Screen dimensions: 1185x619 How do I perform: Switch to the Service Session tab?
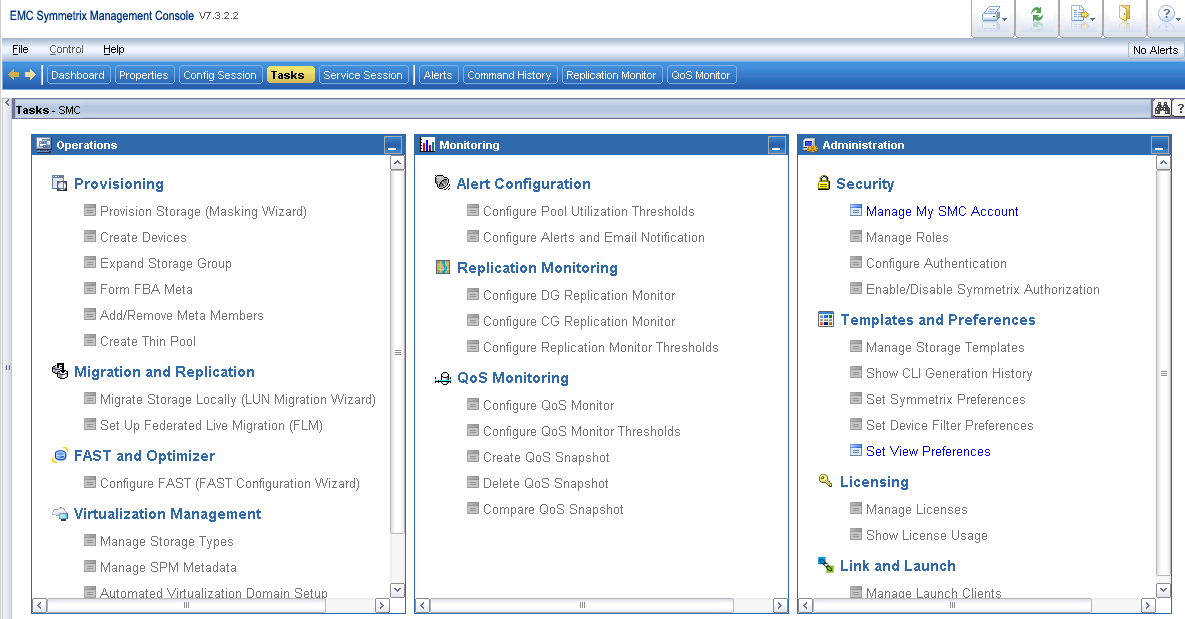363,75
